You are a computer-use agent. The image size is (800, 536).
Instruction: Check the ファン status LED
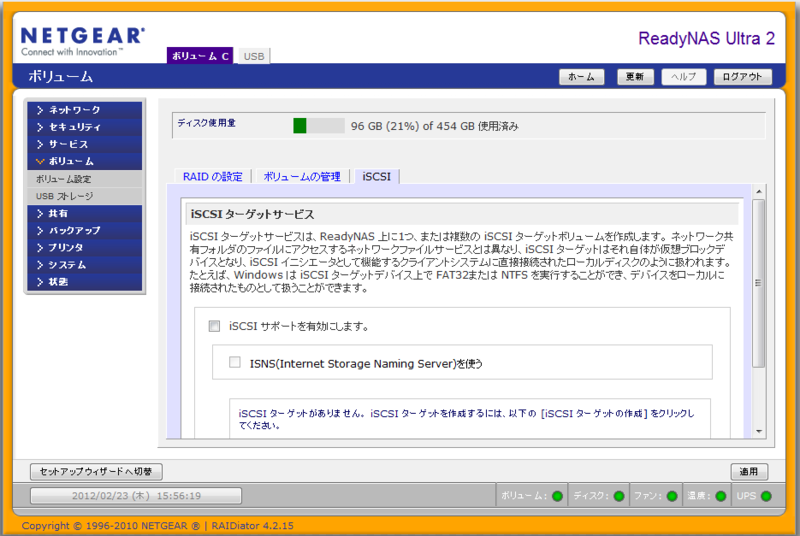[x=672, y=496]
